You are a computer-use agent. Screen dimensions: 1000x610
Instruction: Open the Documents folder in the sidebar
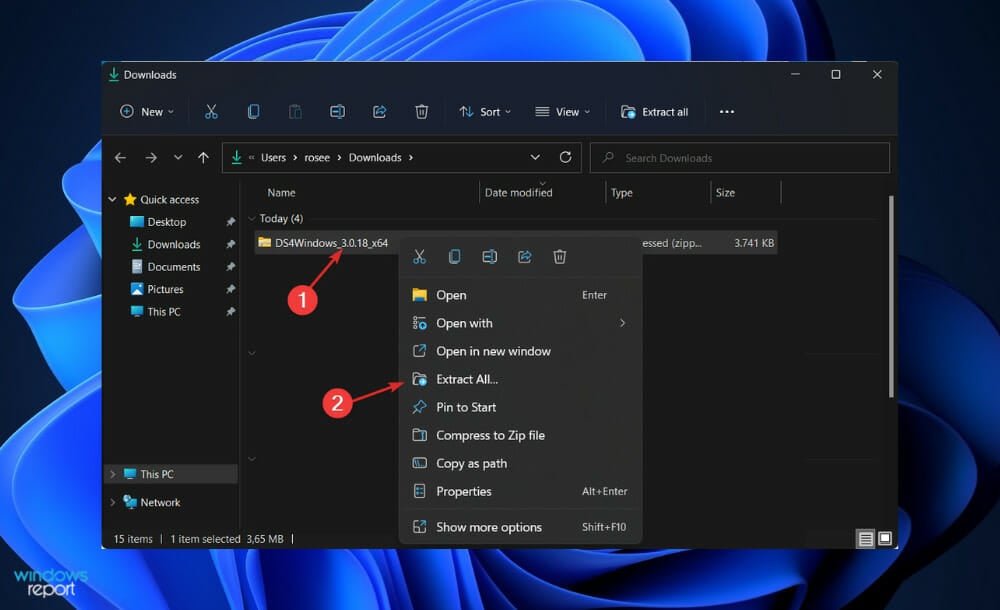pyautogui.click(x=174, y=267)
